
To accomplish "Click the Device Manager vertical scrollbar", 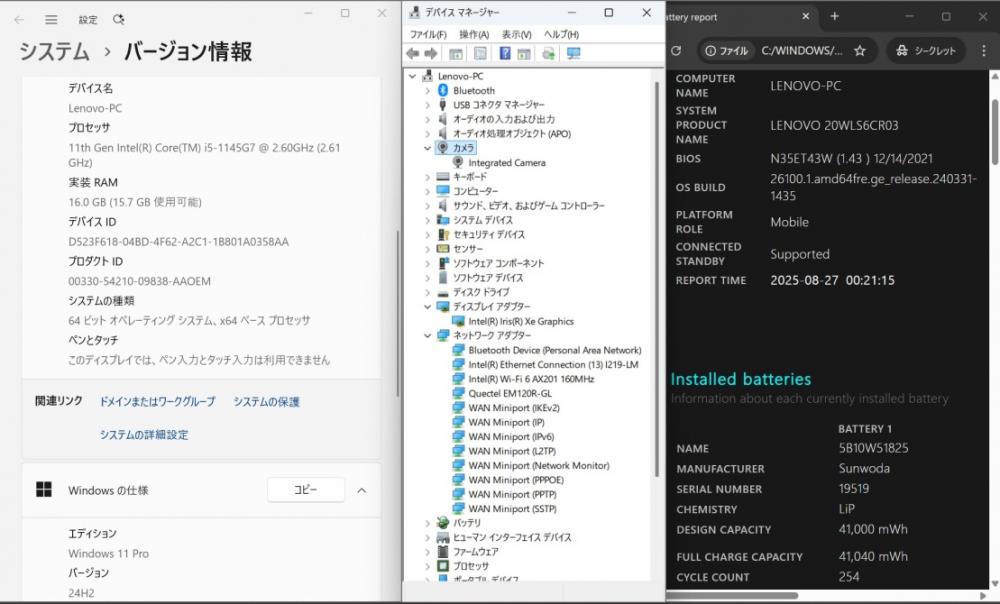I will (657, 277).
